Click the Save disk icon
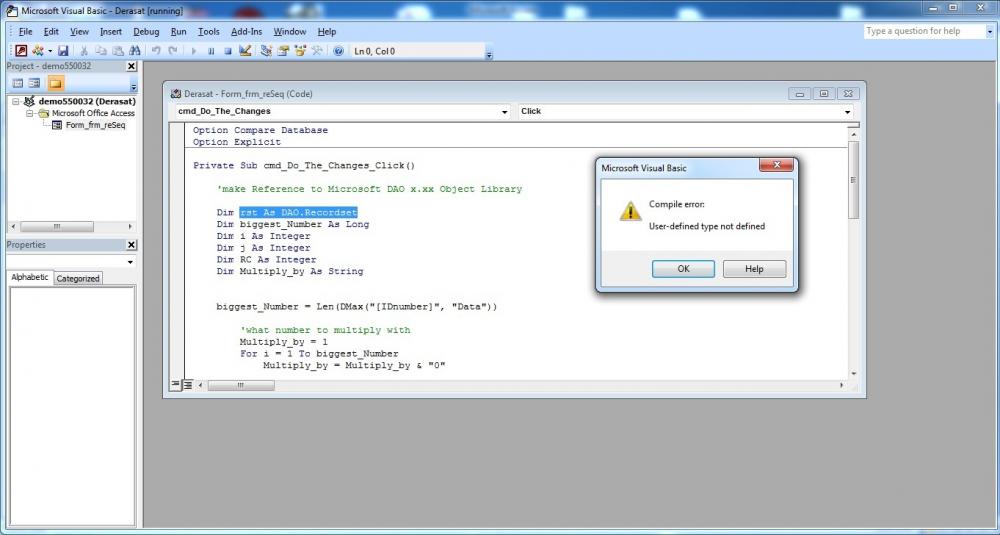Viewport: 1000px width, 535px height. (63, 51)
